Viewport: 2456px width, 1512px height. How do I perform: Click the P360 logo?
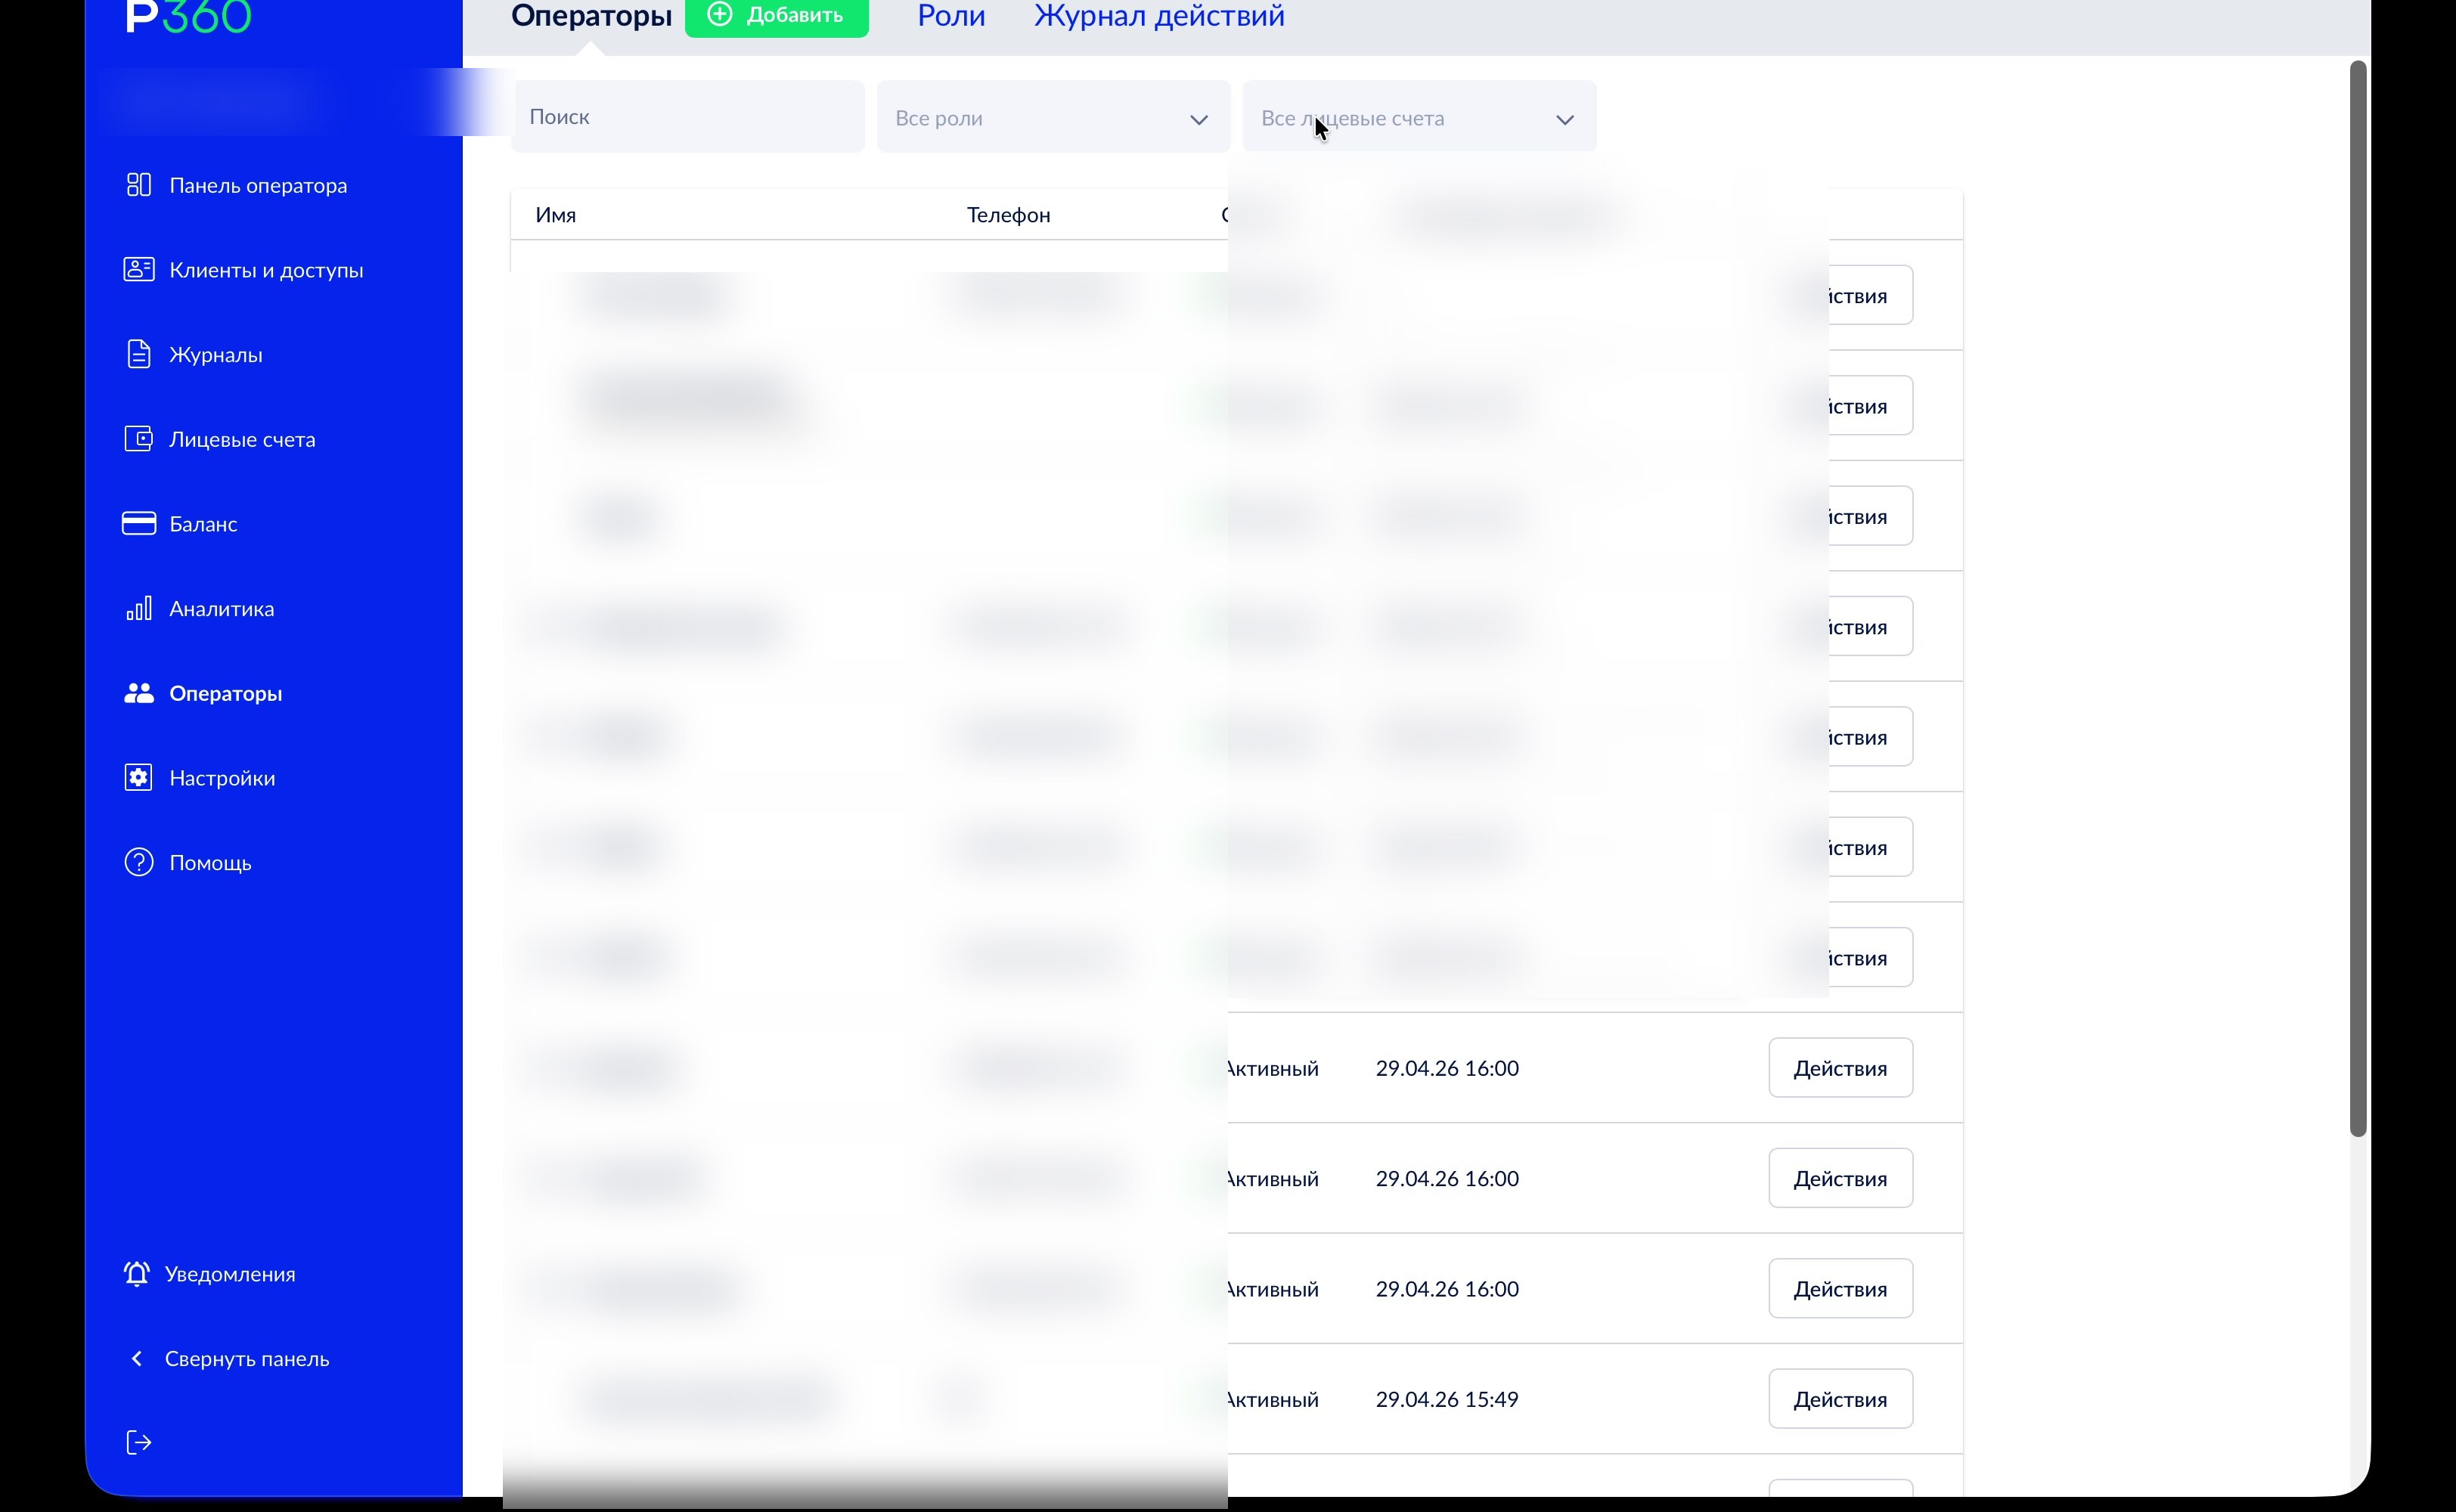[x=188, y=16]
